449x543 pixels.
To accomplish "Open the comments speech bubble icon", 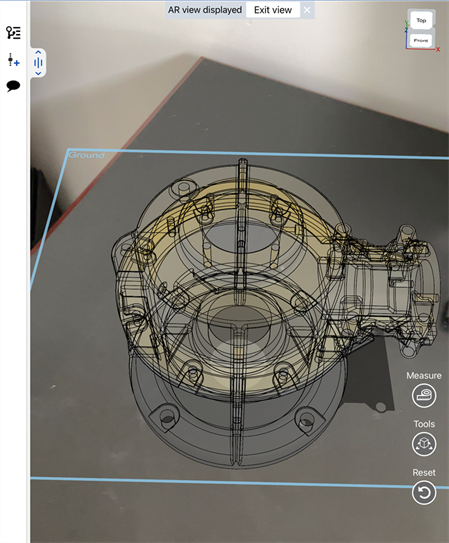I will pyautogui.click(x=14, y=86).
